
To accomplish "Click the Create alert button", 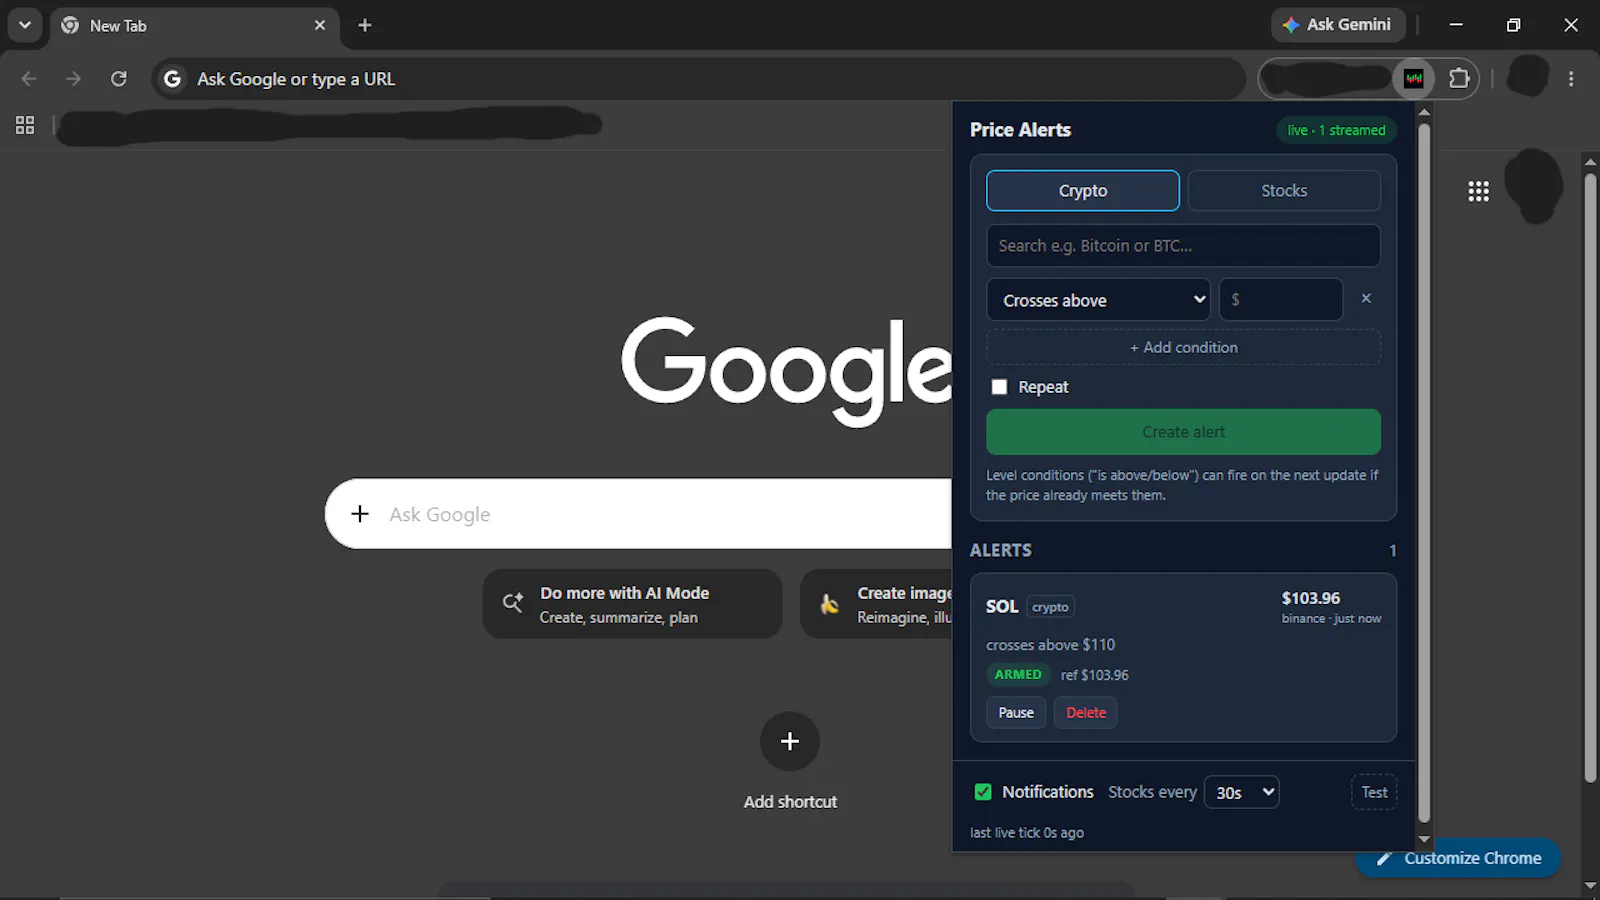I will [1183, 432].
